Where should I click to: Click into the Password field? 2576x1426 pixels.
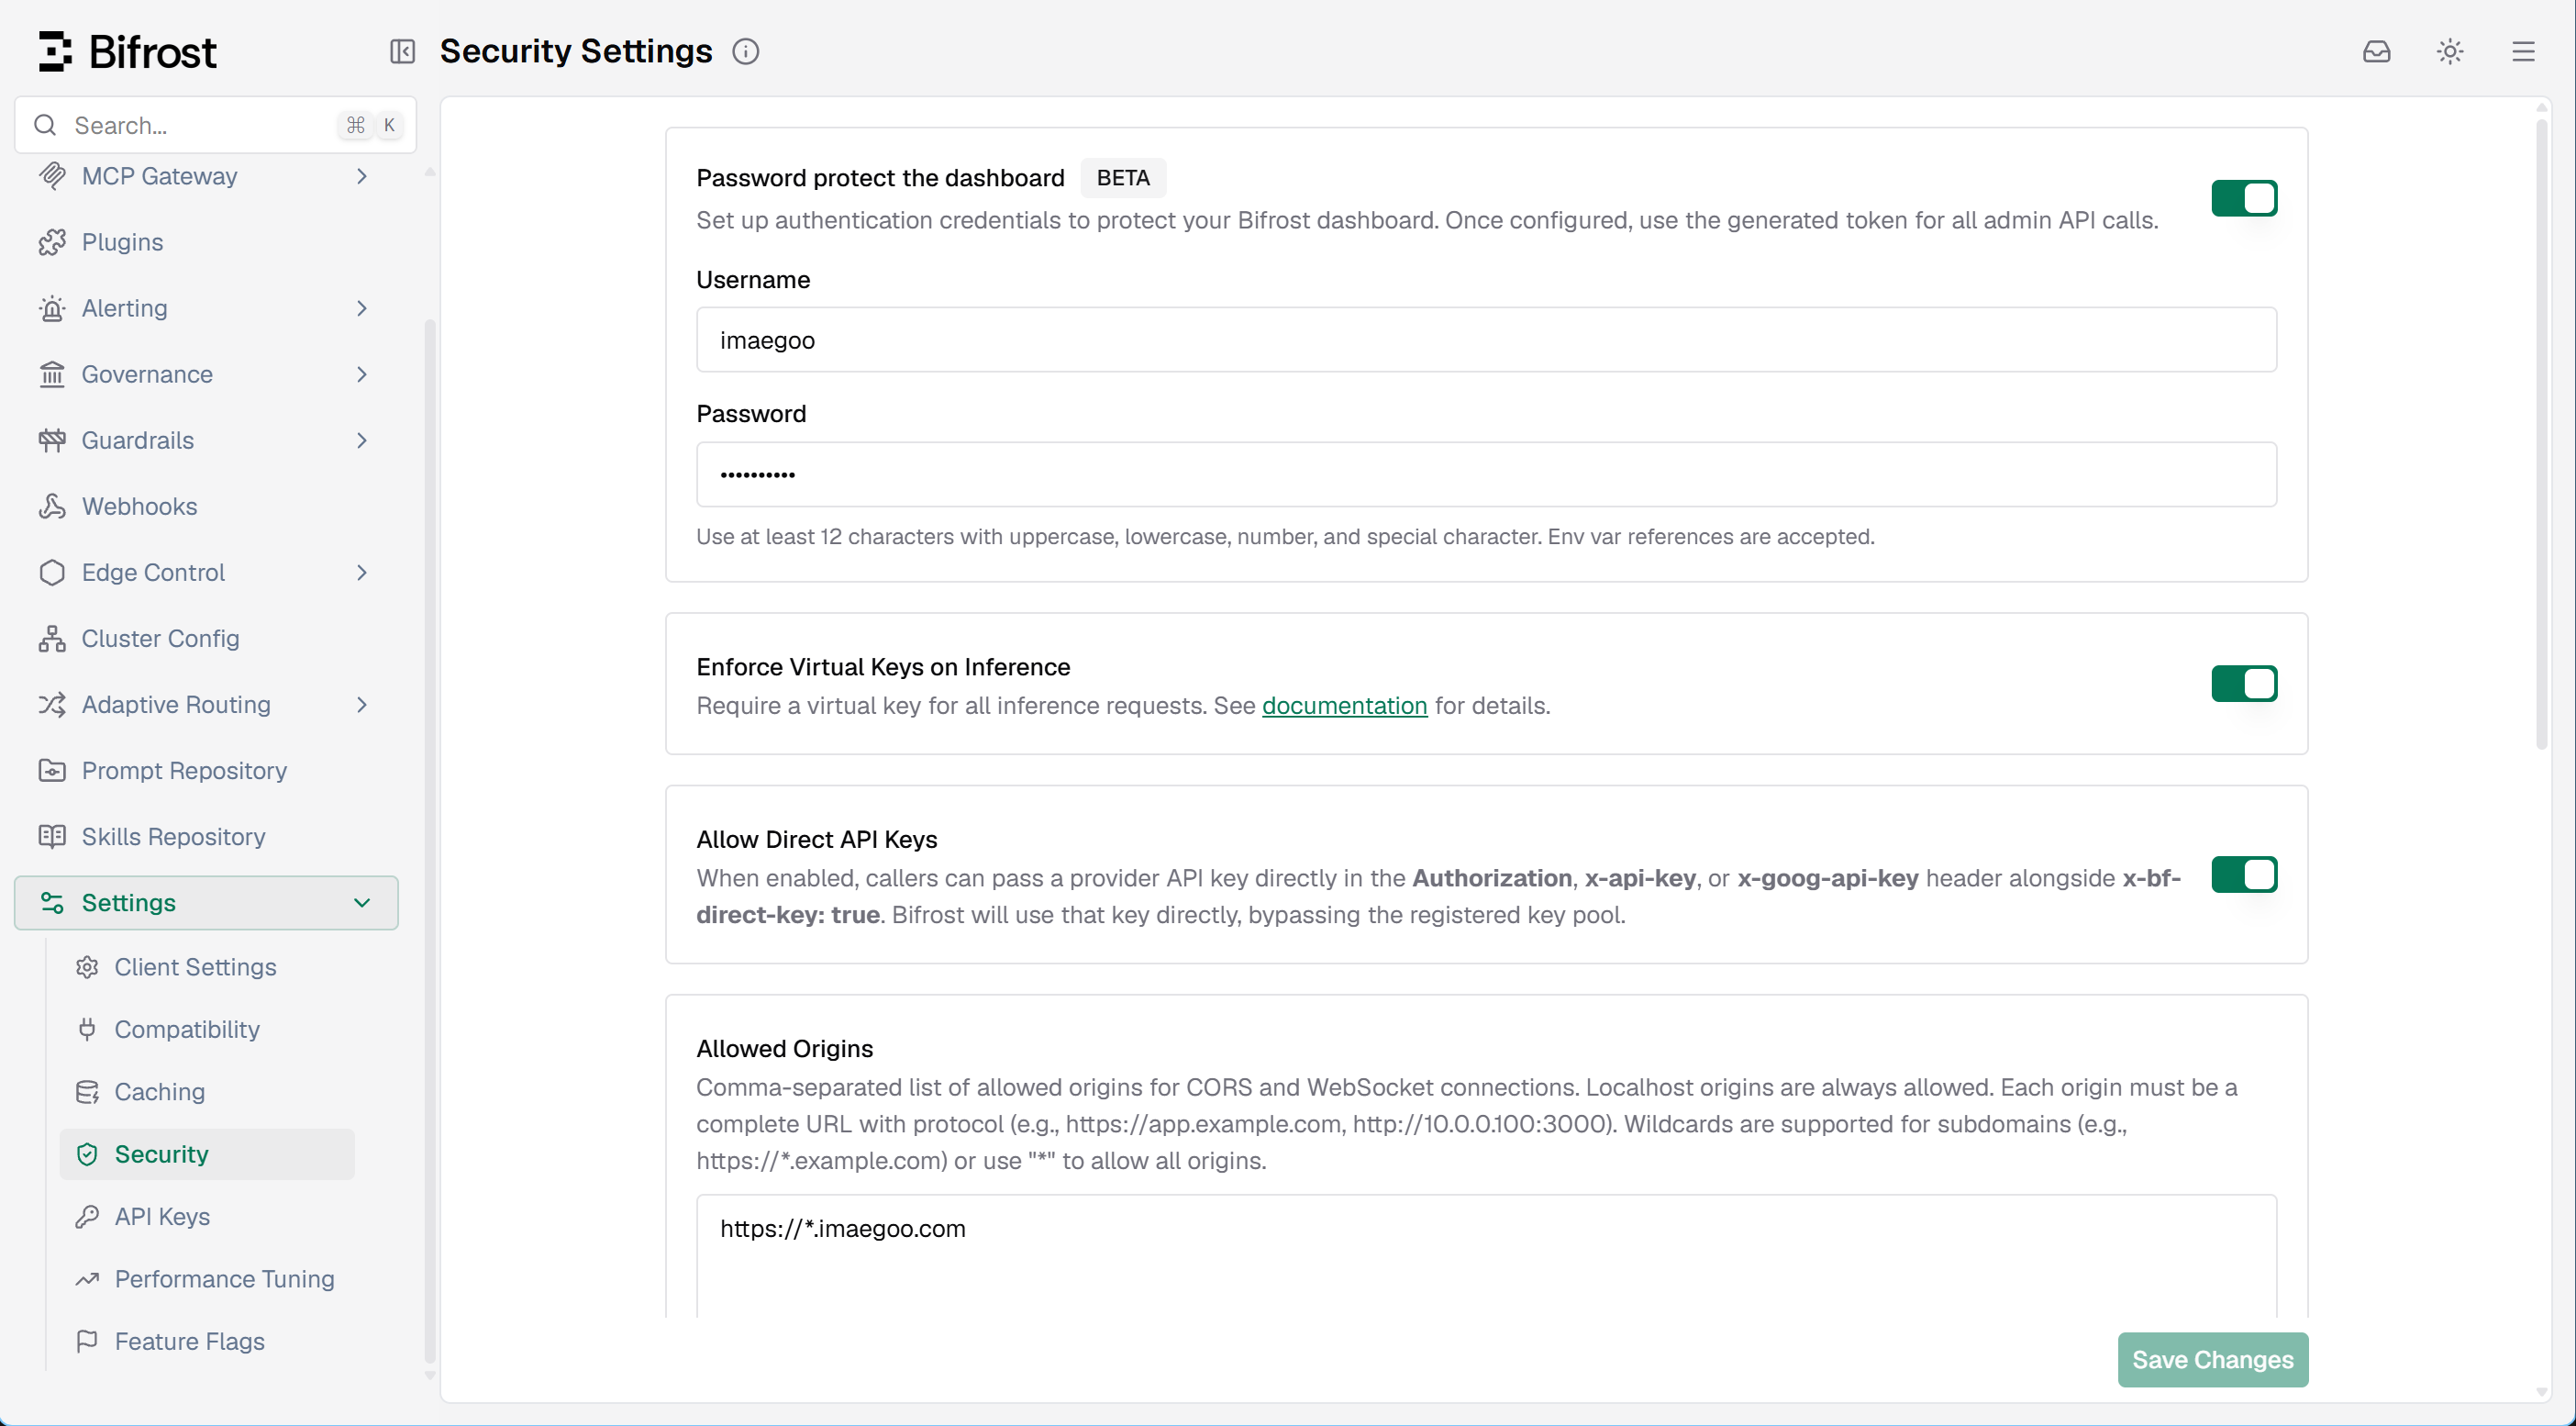1486,474
